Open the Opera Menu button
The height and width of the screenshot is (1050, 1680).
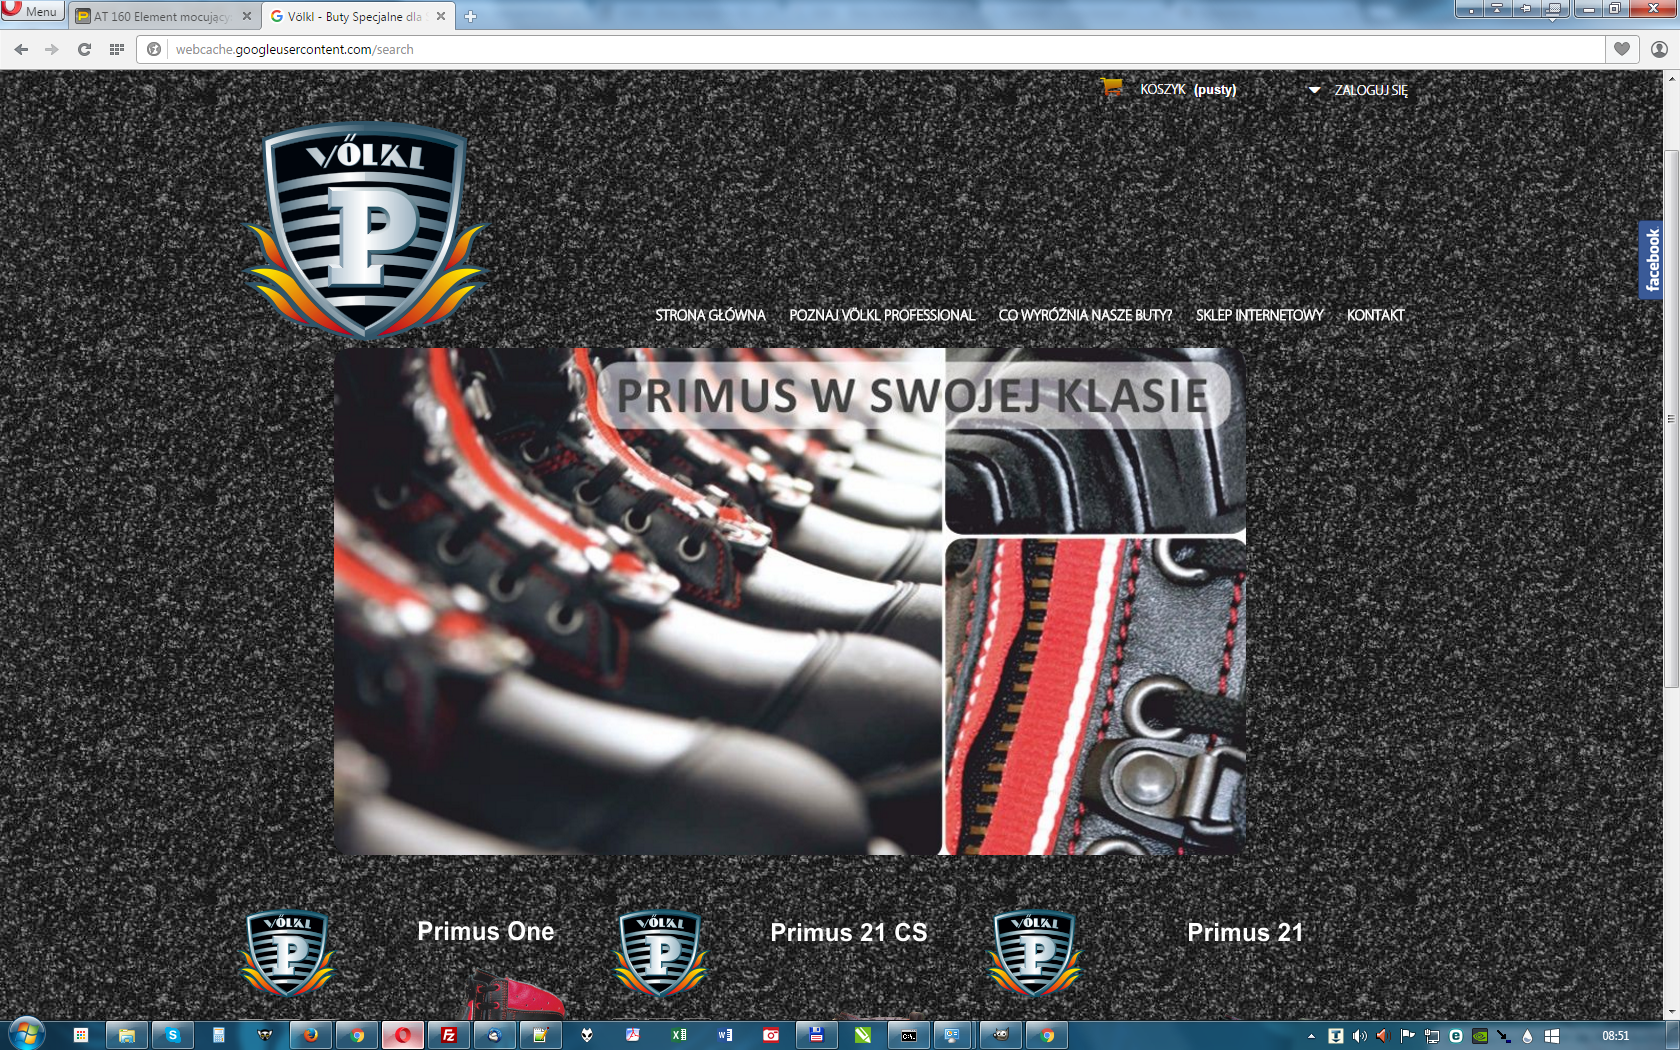[x=32, y=11]
